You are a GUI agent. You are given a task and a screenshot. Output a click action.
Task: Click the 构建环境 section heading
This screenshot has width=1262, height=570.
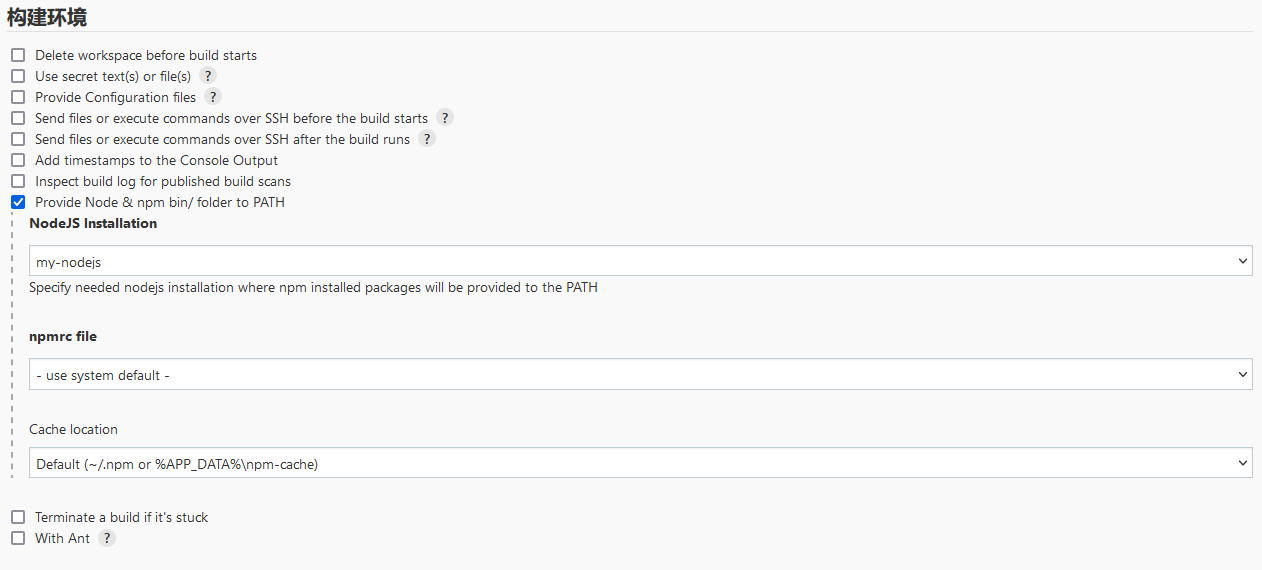47,17
